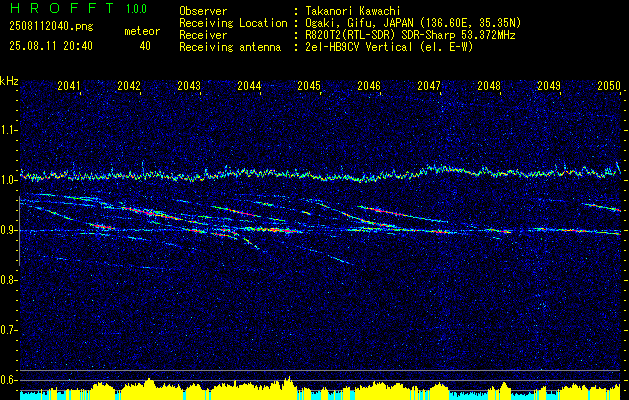Click the 1.1 frequency axis label

pos(8,130)
